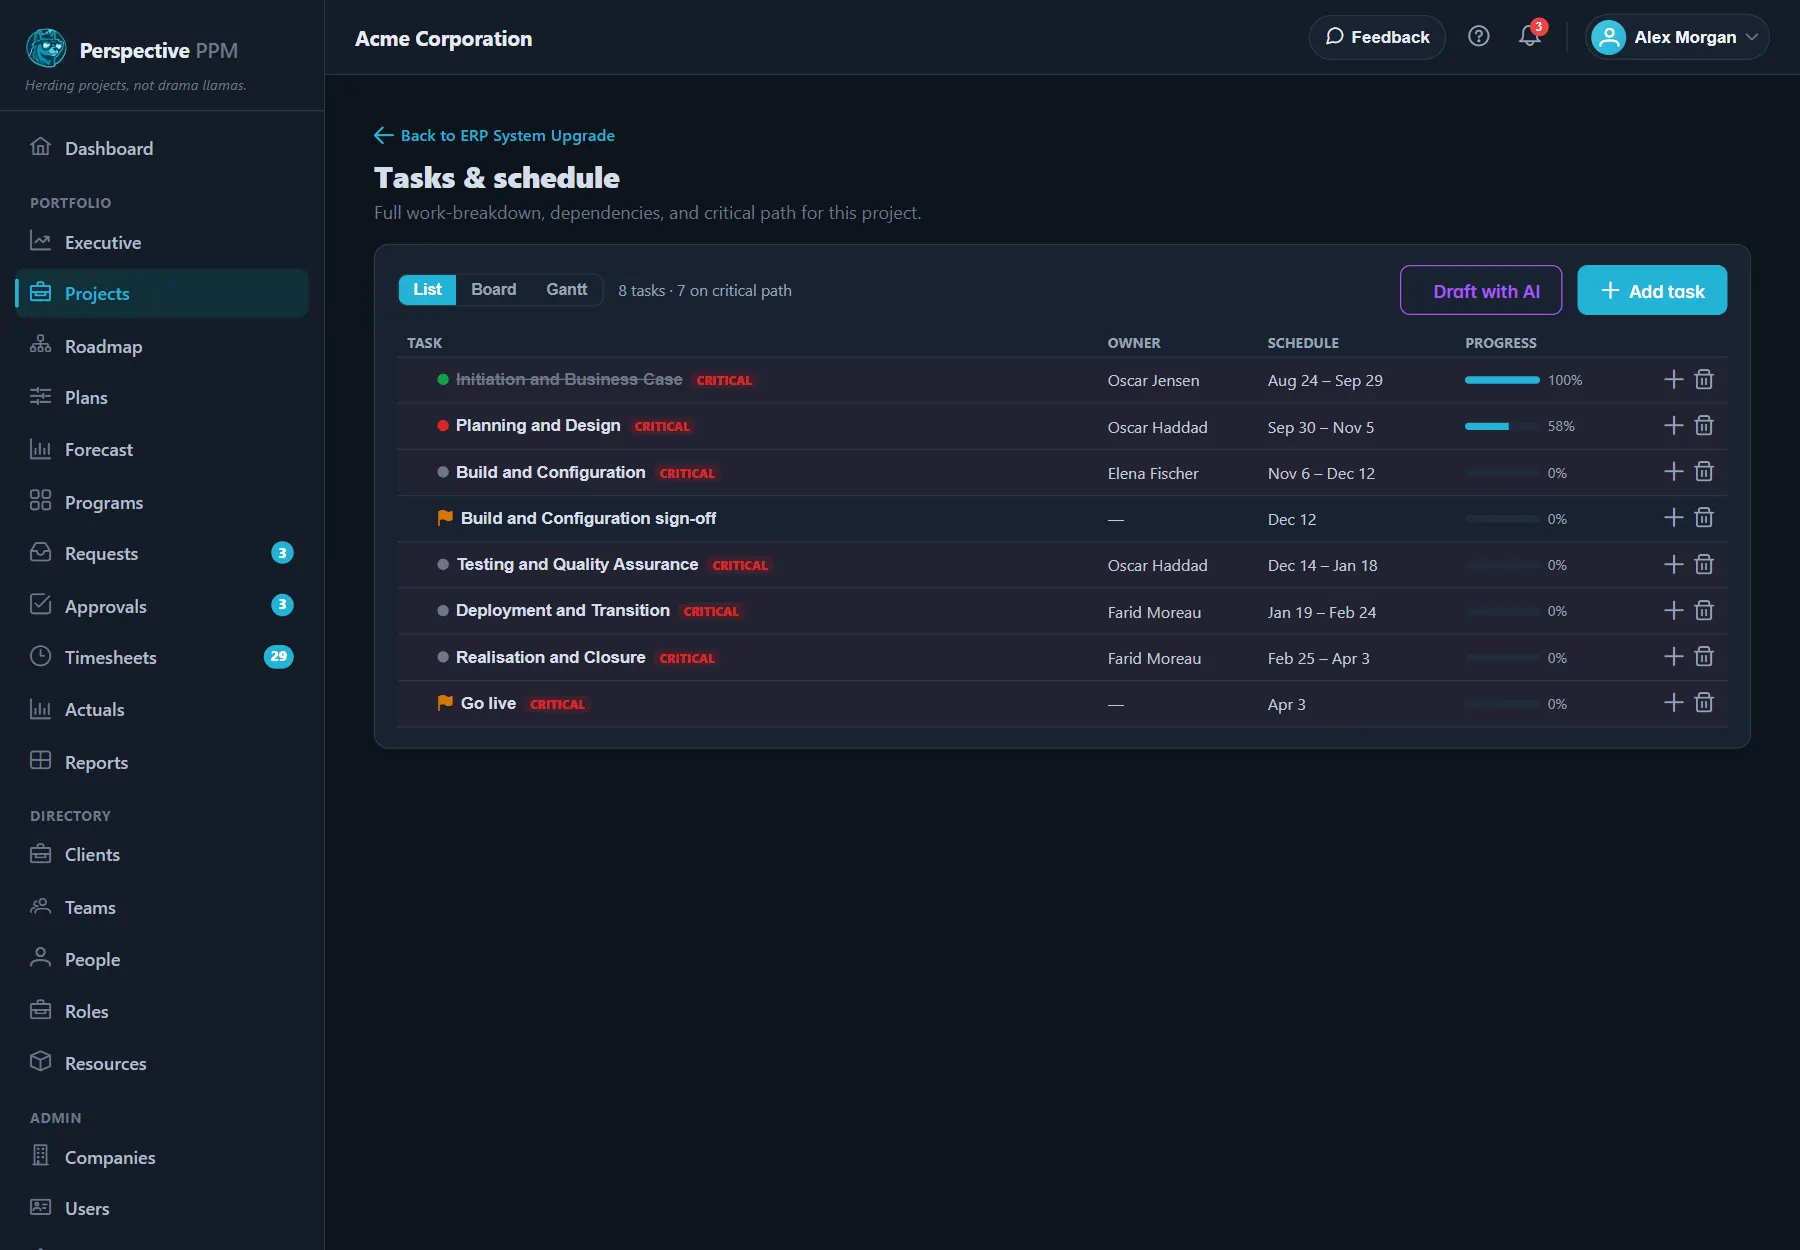Delete the Go live milestone

1704,703
